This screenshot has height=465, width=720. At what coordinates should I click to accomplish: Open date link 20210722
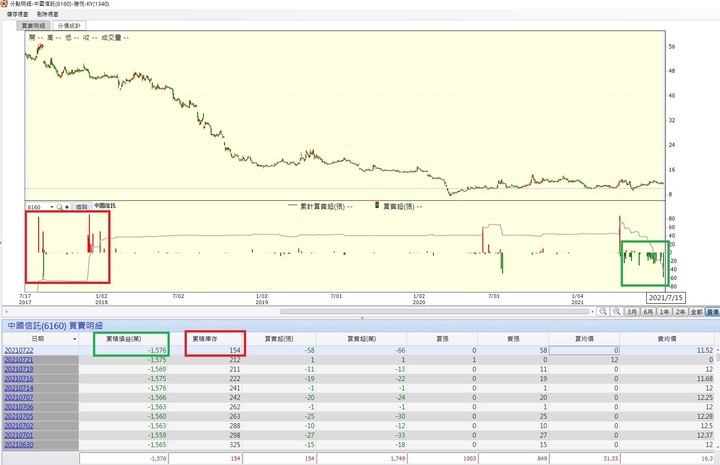[19, 350]
